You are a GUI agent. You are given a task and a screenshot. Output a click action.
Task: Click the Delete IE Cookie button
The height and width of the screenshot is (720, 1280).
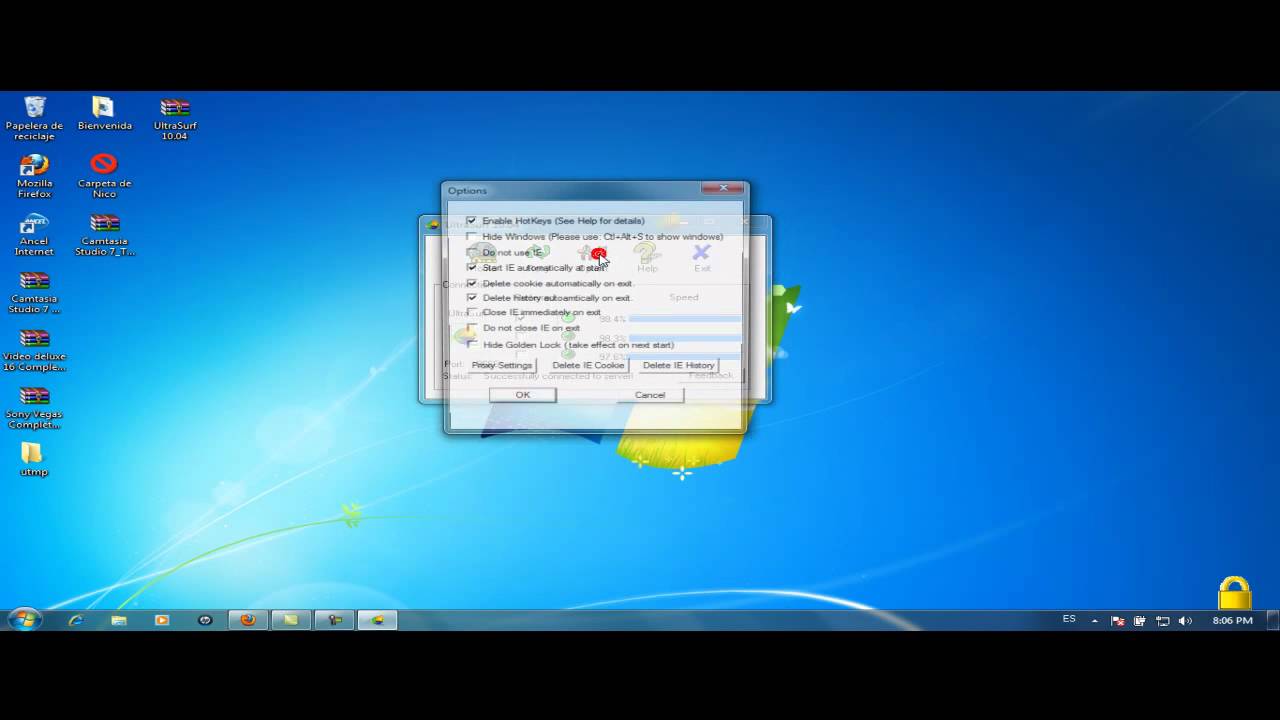[588, 365]
